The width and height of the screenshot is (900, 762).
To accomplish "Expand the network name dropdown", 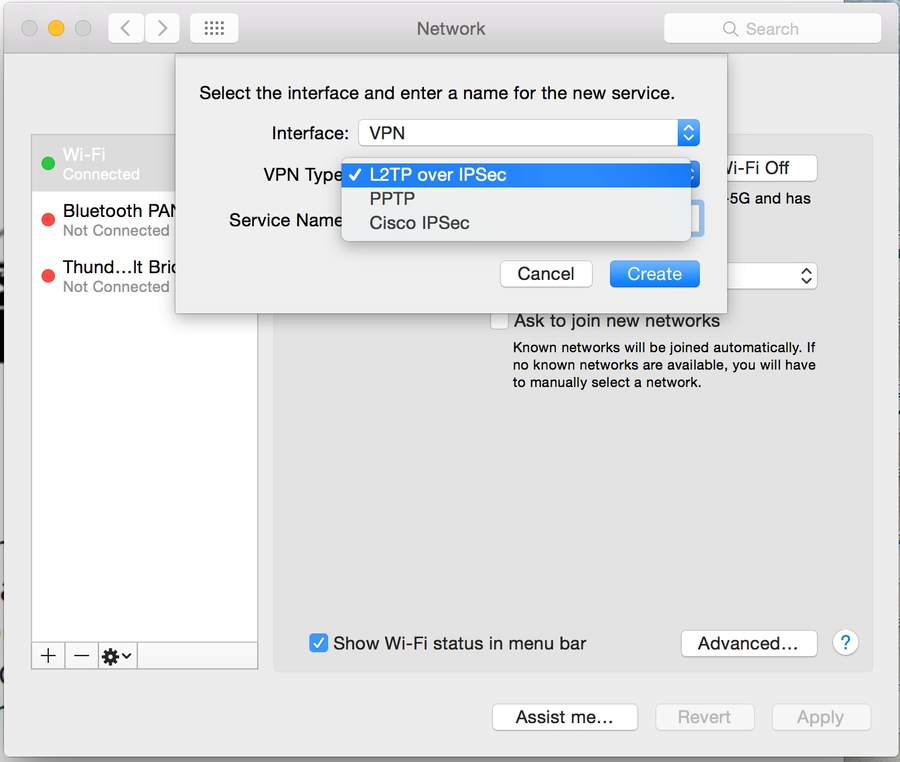I will [x=805, y=276].
